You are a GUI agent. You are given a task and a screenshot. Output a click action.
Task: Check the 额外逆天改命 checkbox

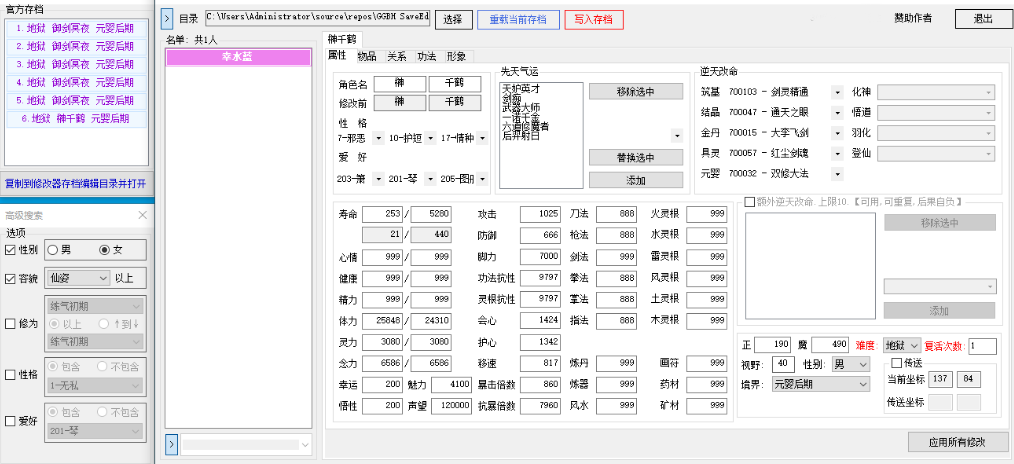pos(750,202)
